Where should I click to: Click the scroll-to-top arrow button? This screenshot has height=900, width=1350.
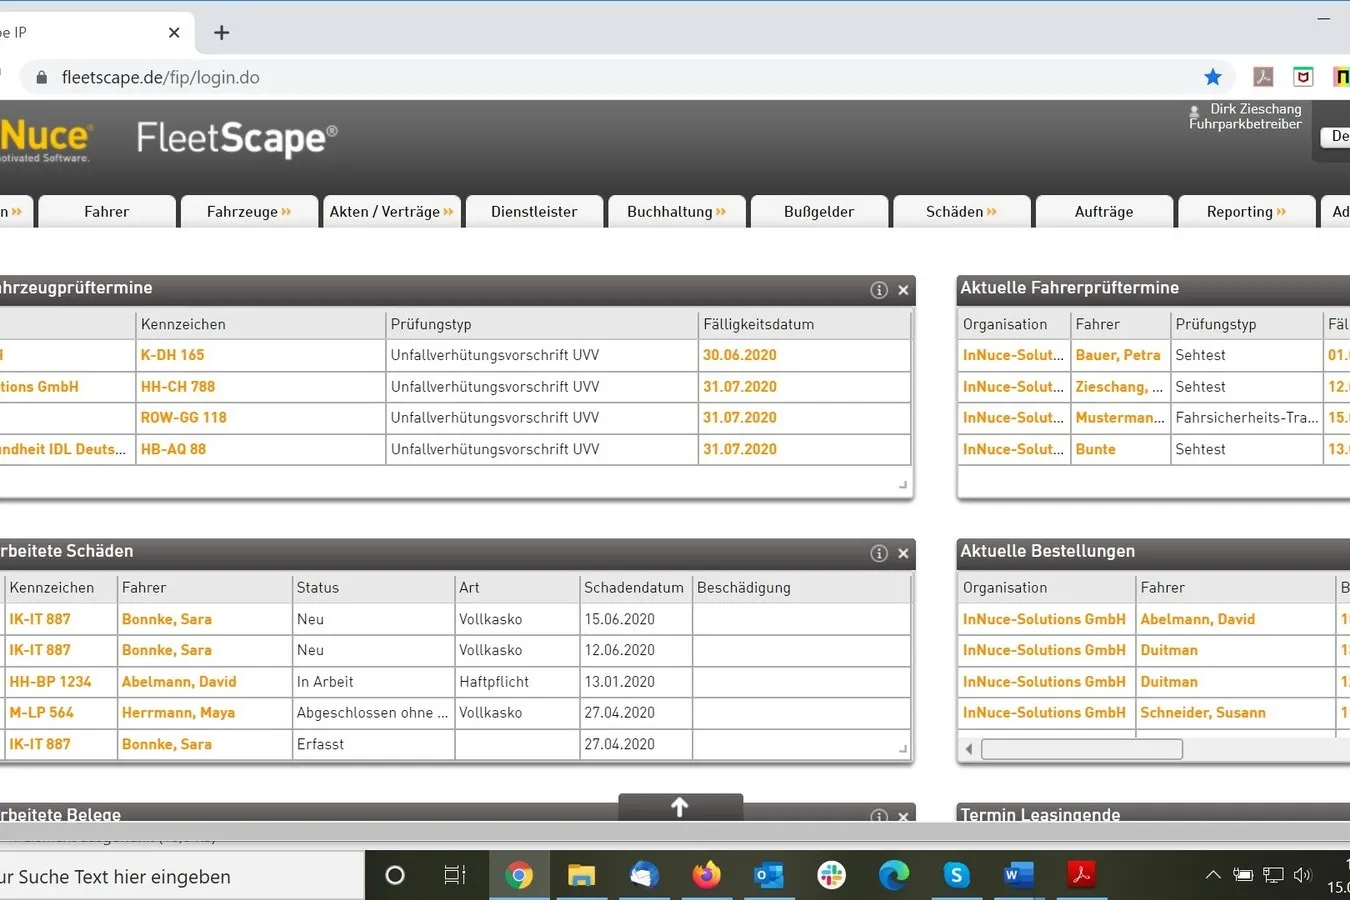pyautogui.click(x=680, y=807)
